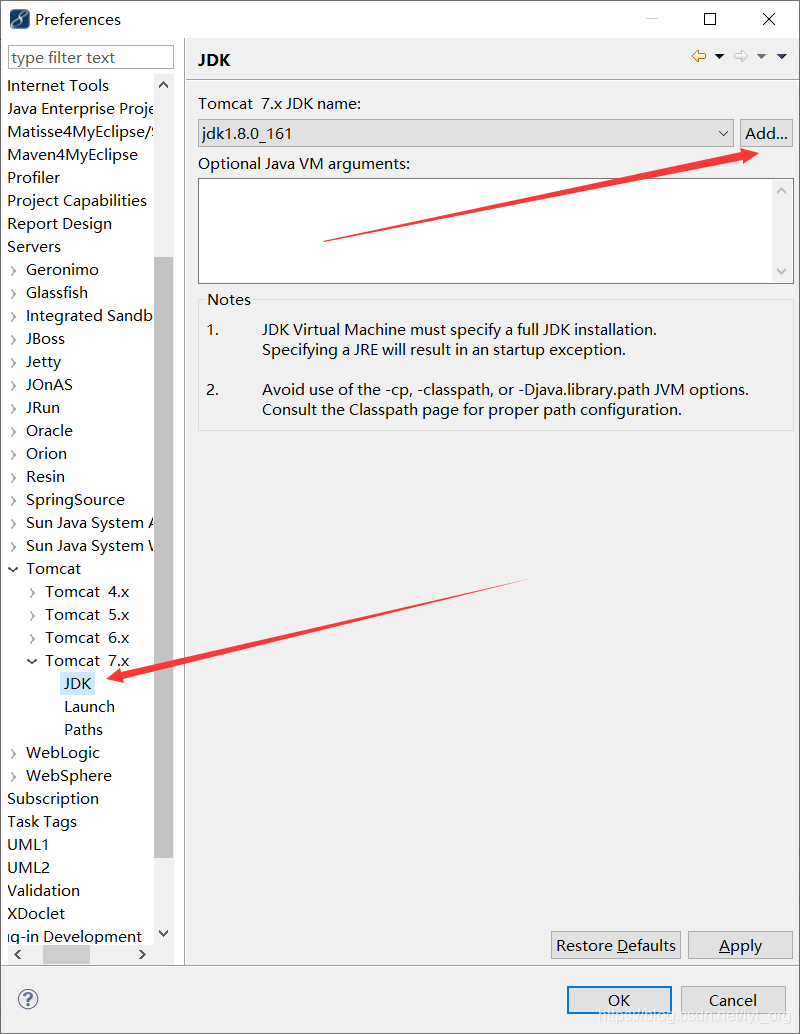Expand the Glassfish server node
This screenshot has height=1034, width=800.
[x=13, y=293]
